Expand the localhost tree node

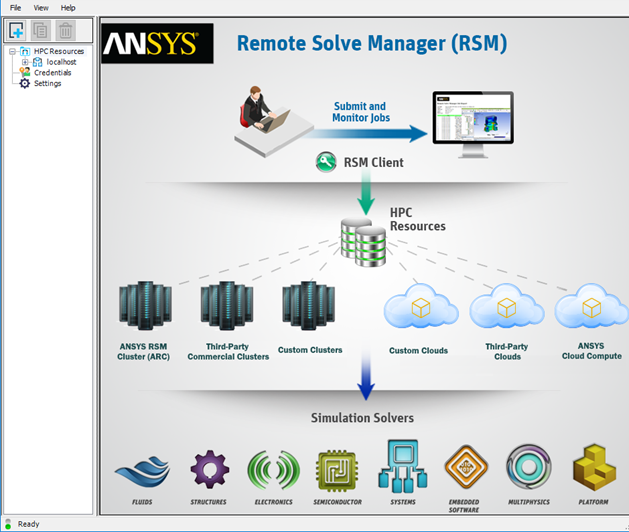click(x=25, y=62)
